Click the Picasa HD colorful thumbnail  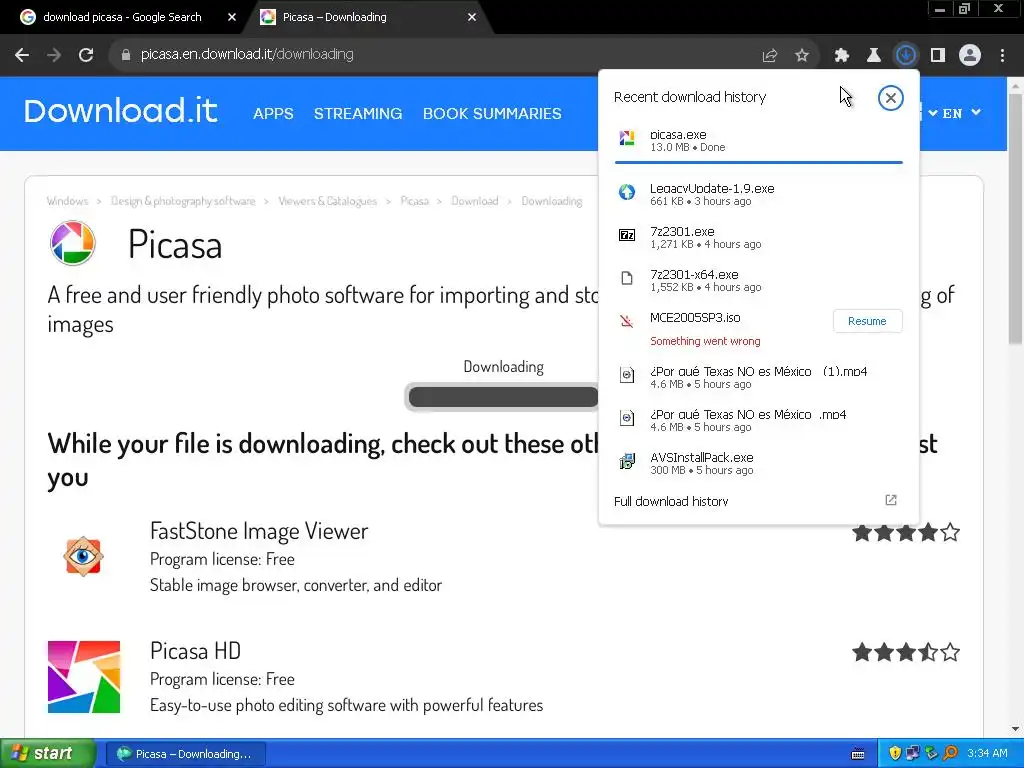[84, 677]
